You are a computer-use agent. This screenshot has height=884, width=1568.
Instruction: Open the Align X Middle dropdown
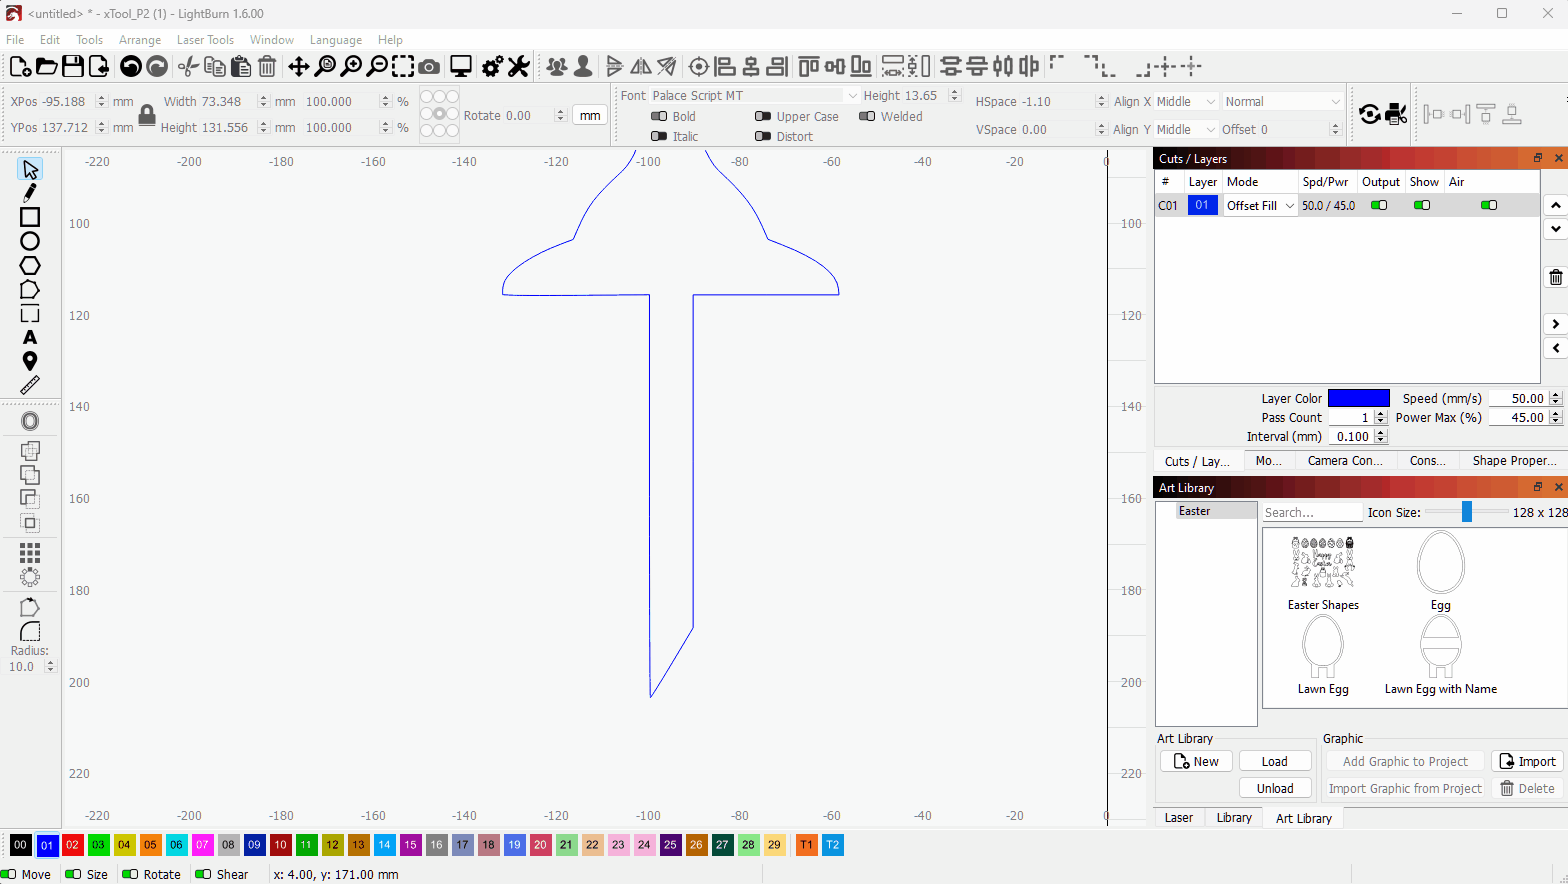(x=1186, y=102)
